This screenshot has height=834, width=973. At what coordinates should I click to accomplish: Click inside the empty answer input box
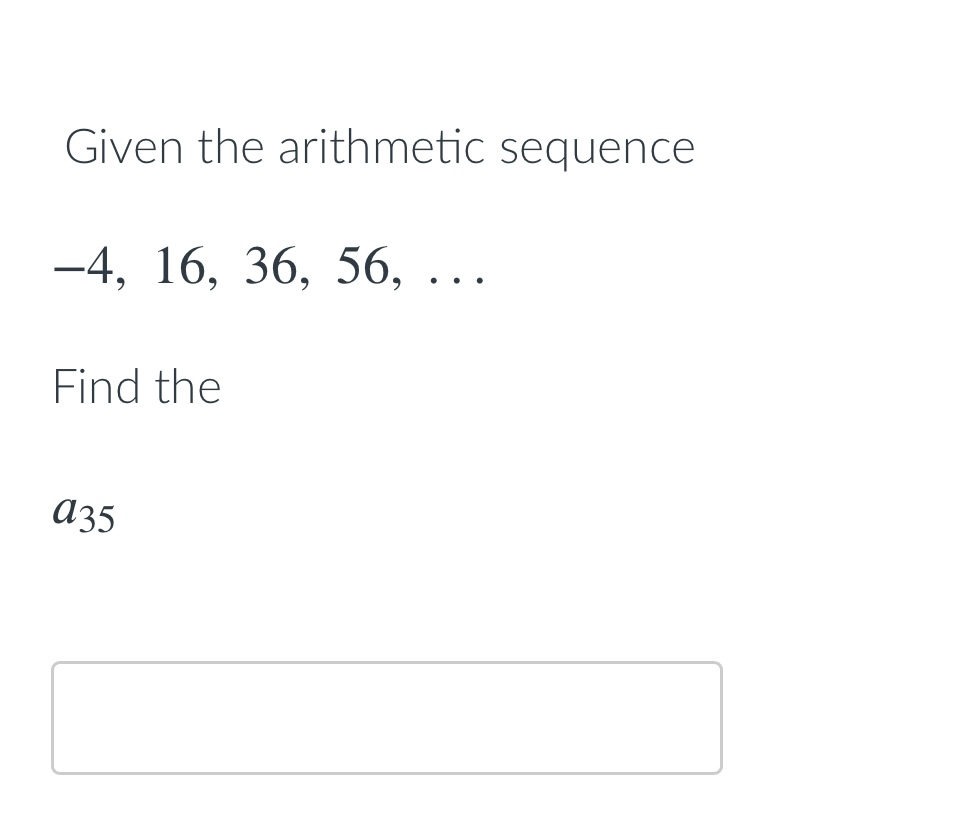pos(386,717)
